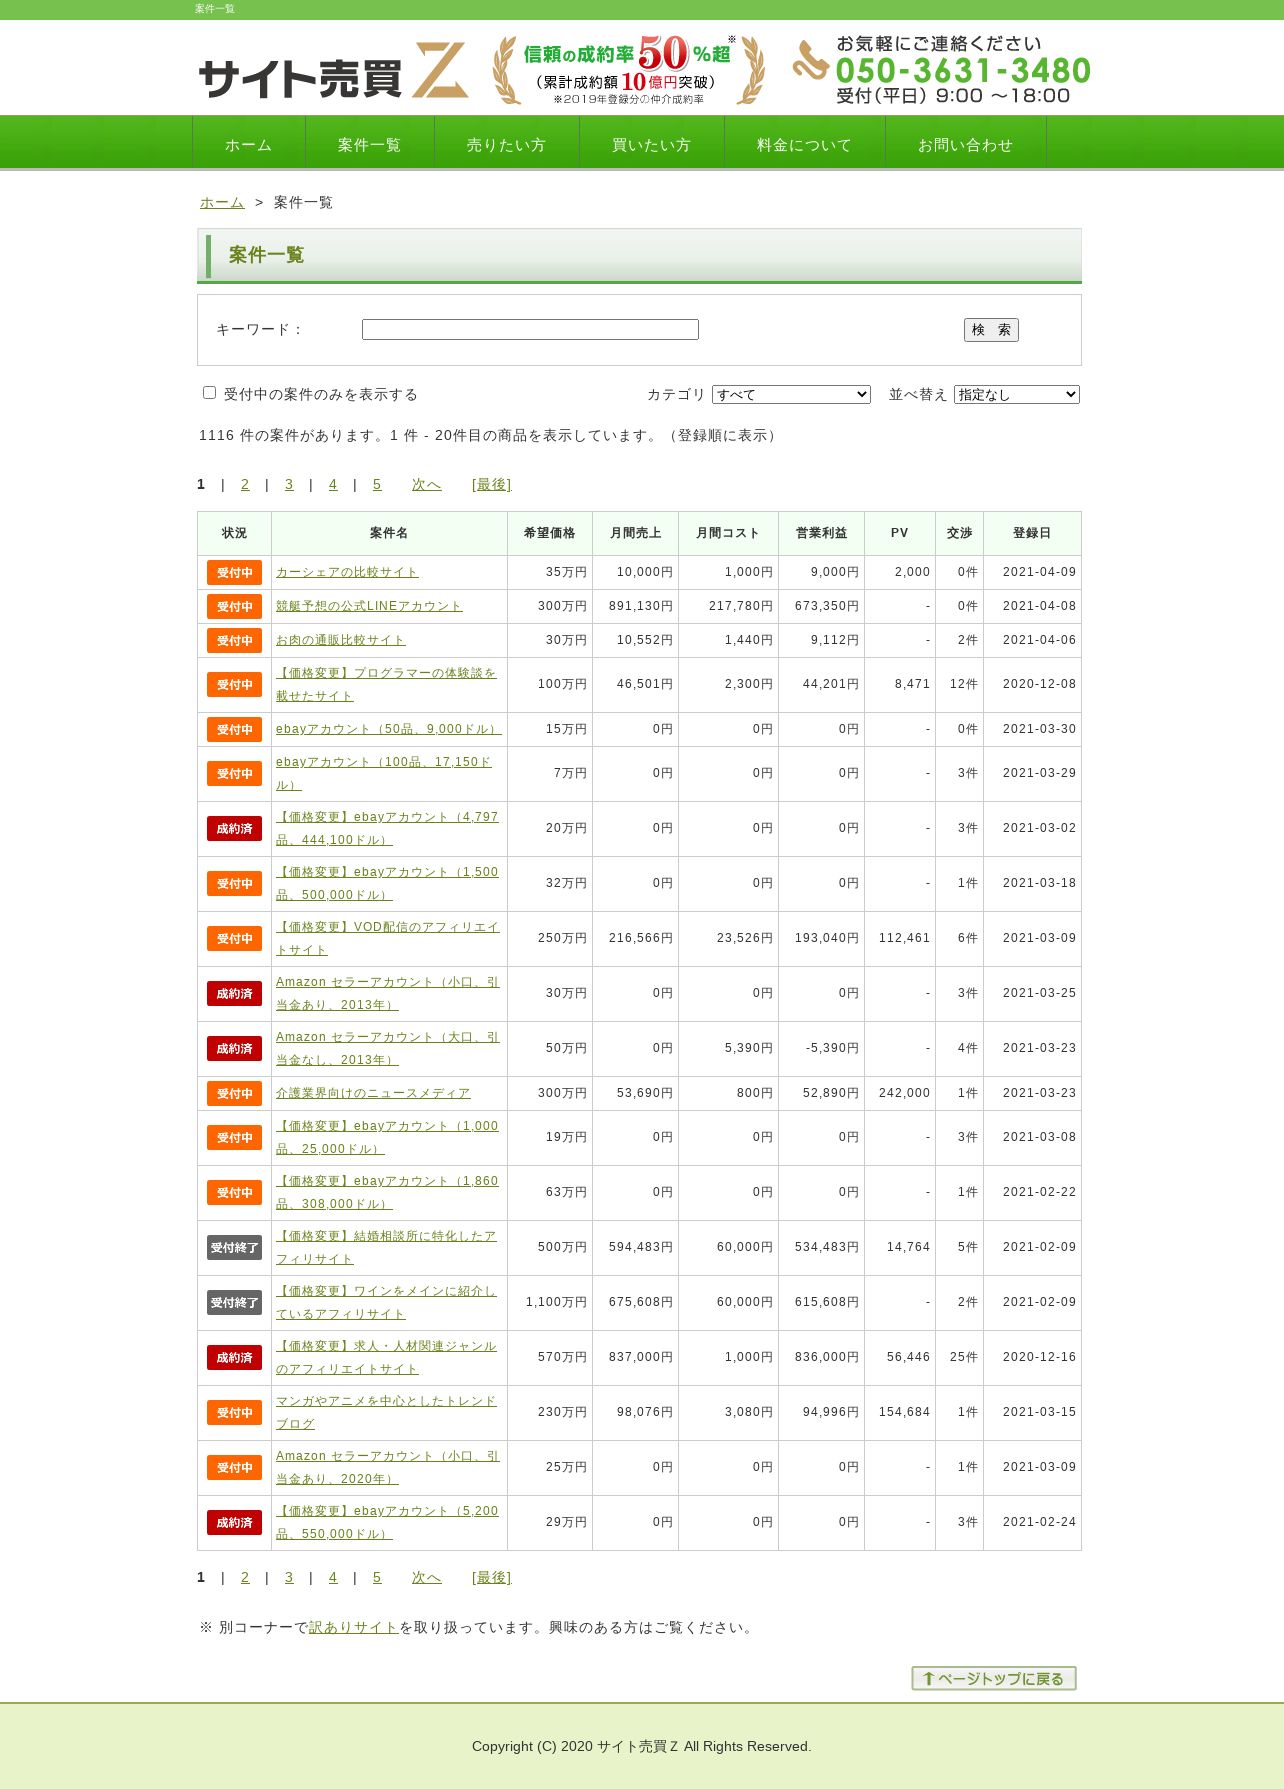Click the ページトップに戻る button
The width and height of the screenshot is (1284, 1789).
pos(994,1678)
